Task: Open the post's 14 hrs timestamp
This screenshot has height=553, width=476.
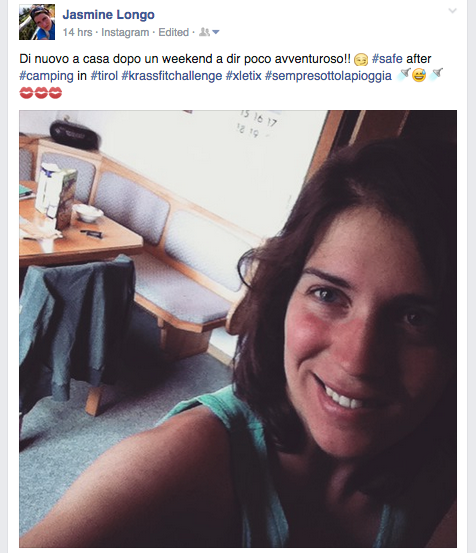Action: click(x=77, y=32)
